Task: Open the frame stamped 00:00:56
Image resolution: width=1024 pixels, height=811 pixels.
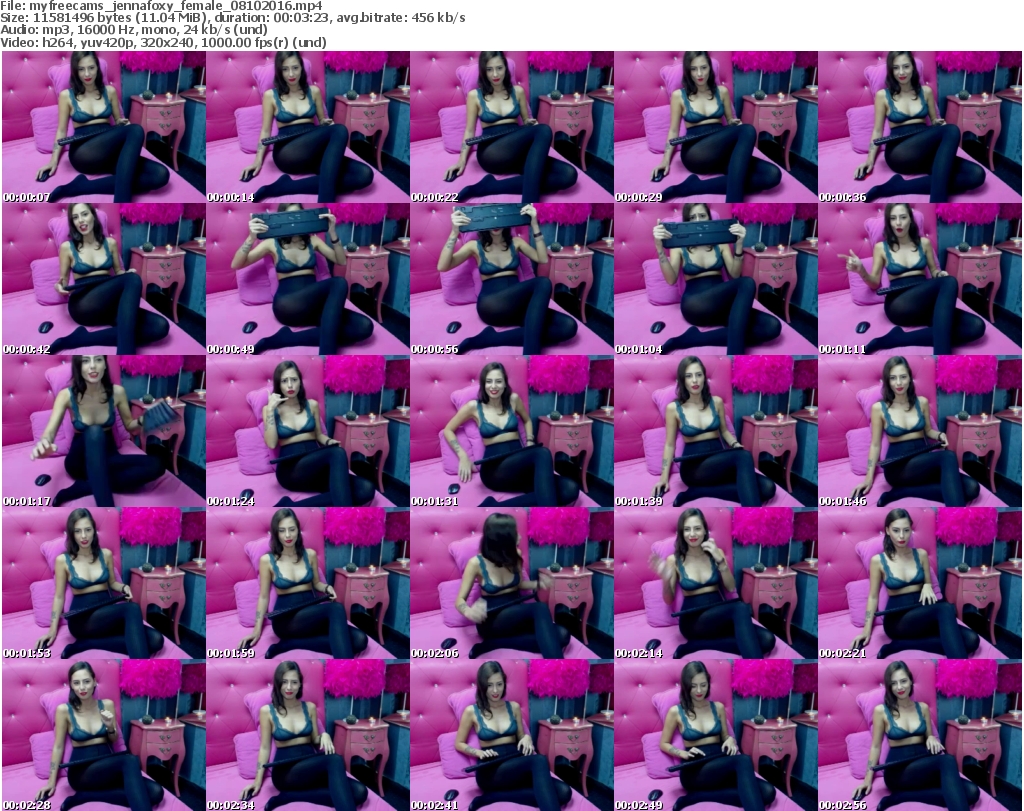Action: [x=511, y=279]
